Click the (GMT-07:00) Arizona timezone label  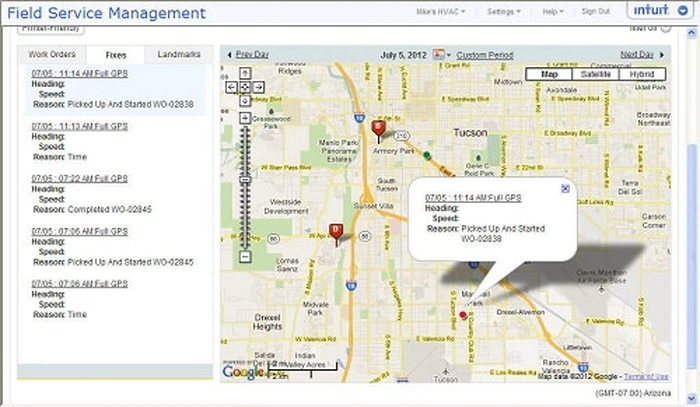click(x=633, y=393)
